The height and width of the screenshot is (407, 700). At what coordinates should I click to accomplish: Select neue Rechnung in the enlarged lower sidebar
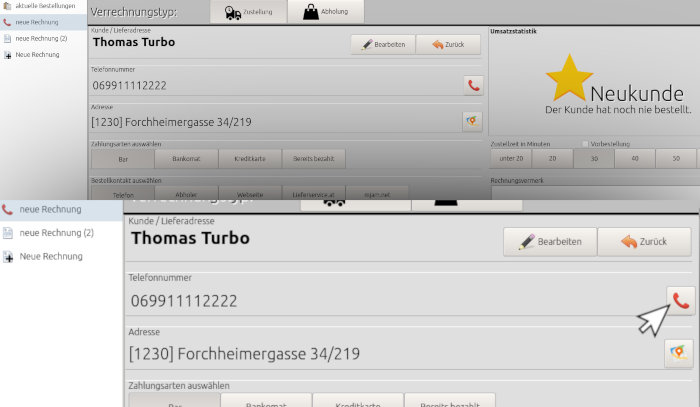tap(61, 209)
